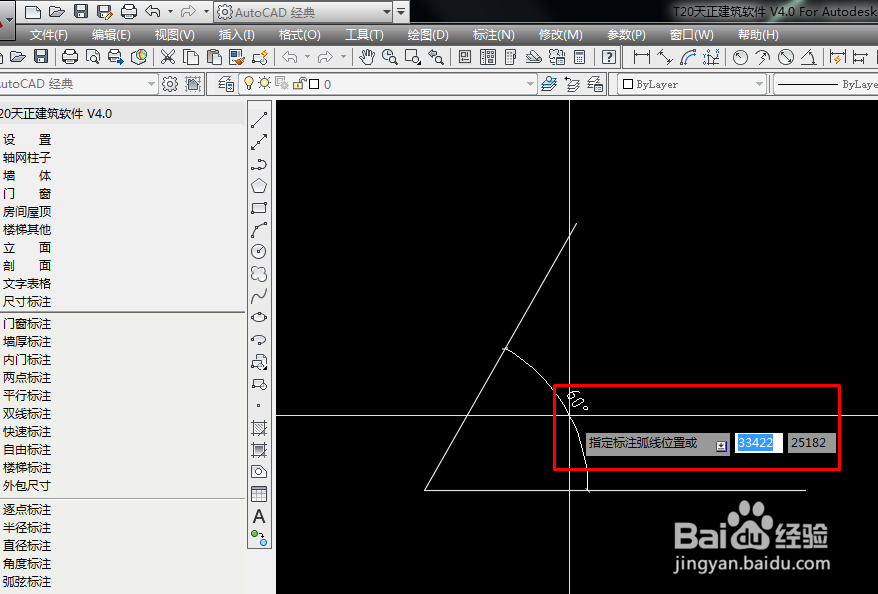This screenshot has height=594, width=878.
Task: Select the Spline draw tool
Action: (259, 296)
